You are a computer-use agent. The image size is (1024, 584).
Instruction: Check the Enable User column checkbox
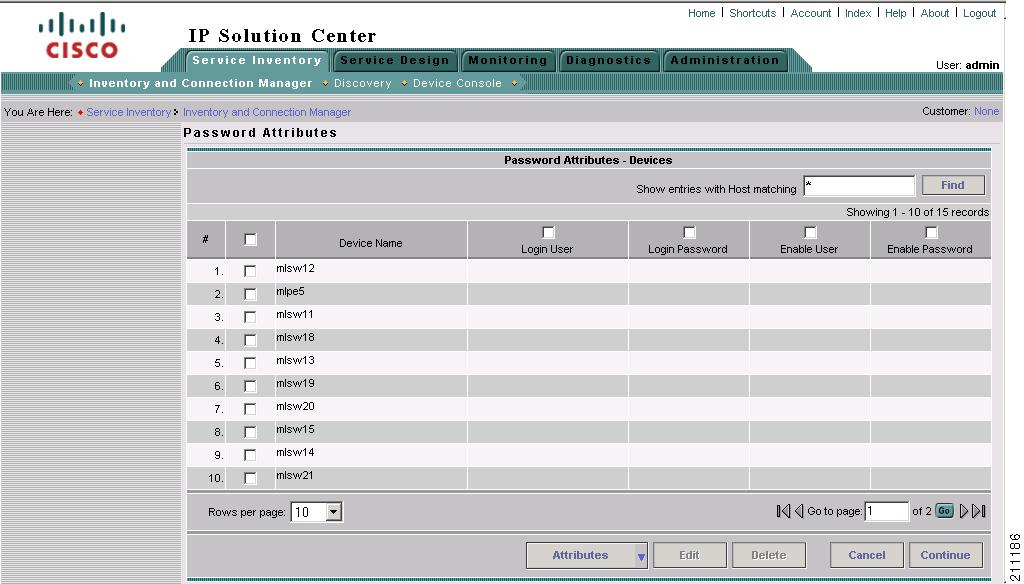(x=810, y=233)
